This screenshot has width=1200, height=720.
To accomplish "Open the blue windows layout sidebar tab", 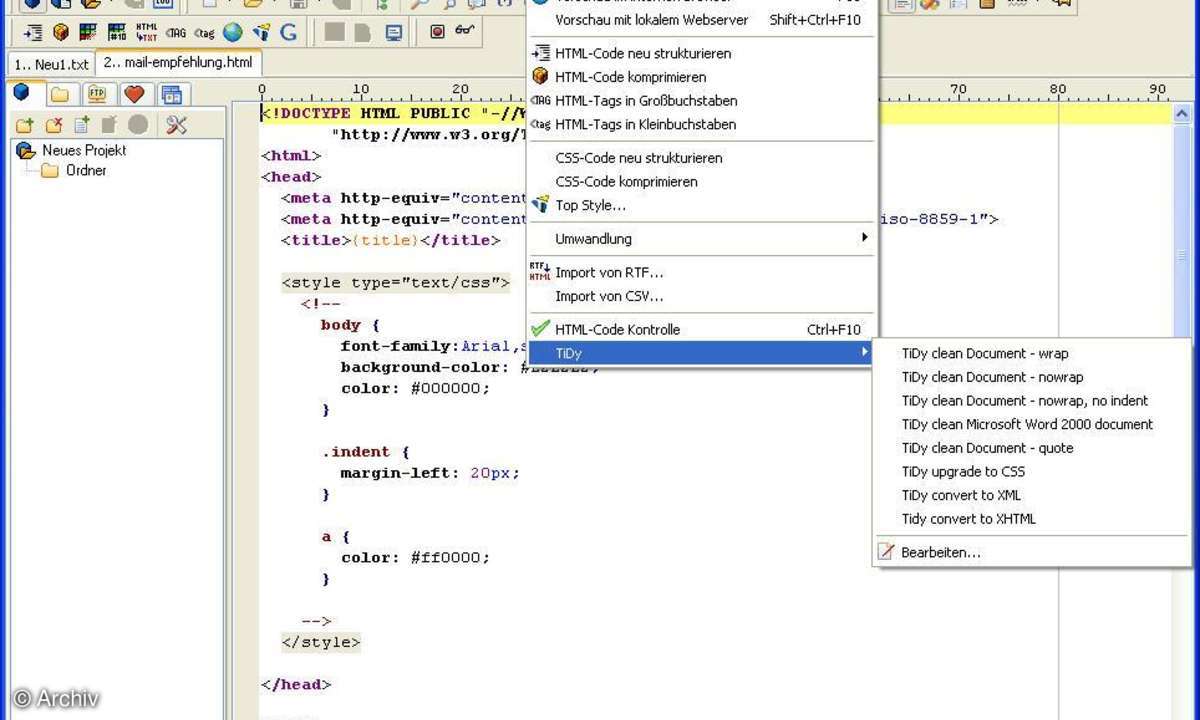I will point(172,94).
